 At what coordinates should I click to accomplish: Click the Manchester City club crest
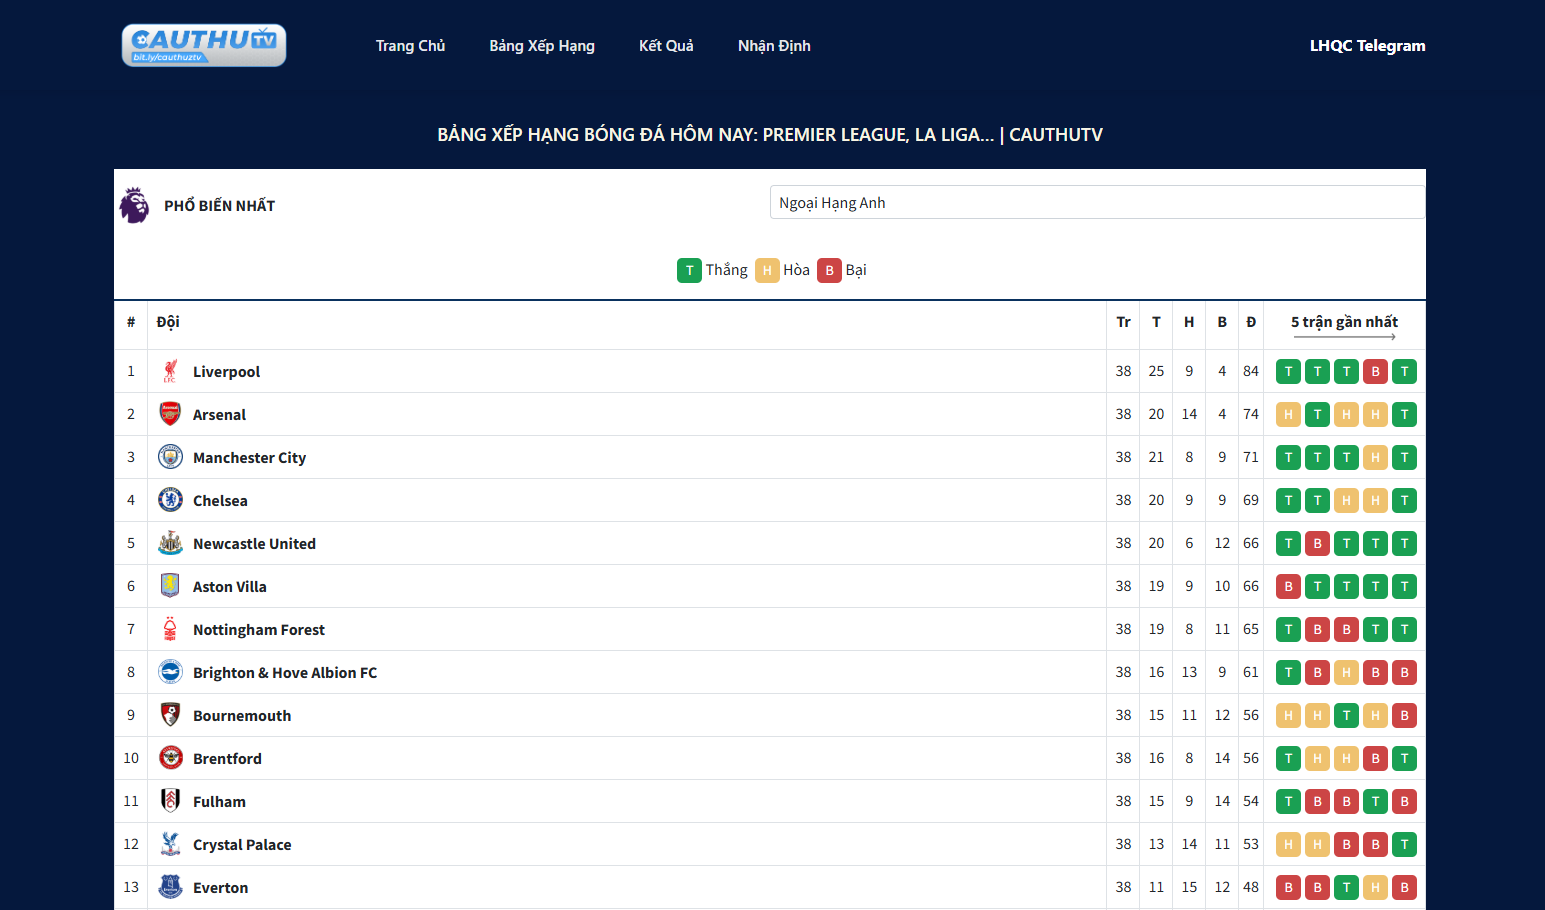point(170,457)
